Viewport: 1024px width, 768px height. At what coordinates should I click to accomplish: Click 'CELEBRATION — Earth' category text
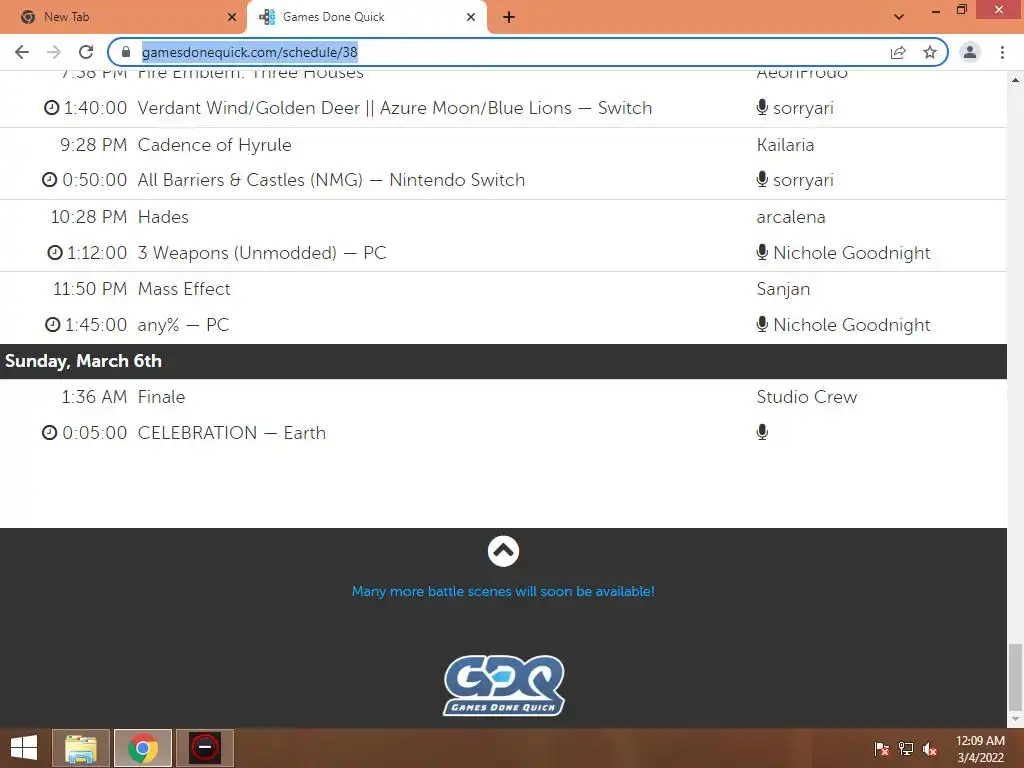(x=232, y=433)
